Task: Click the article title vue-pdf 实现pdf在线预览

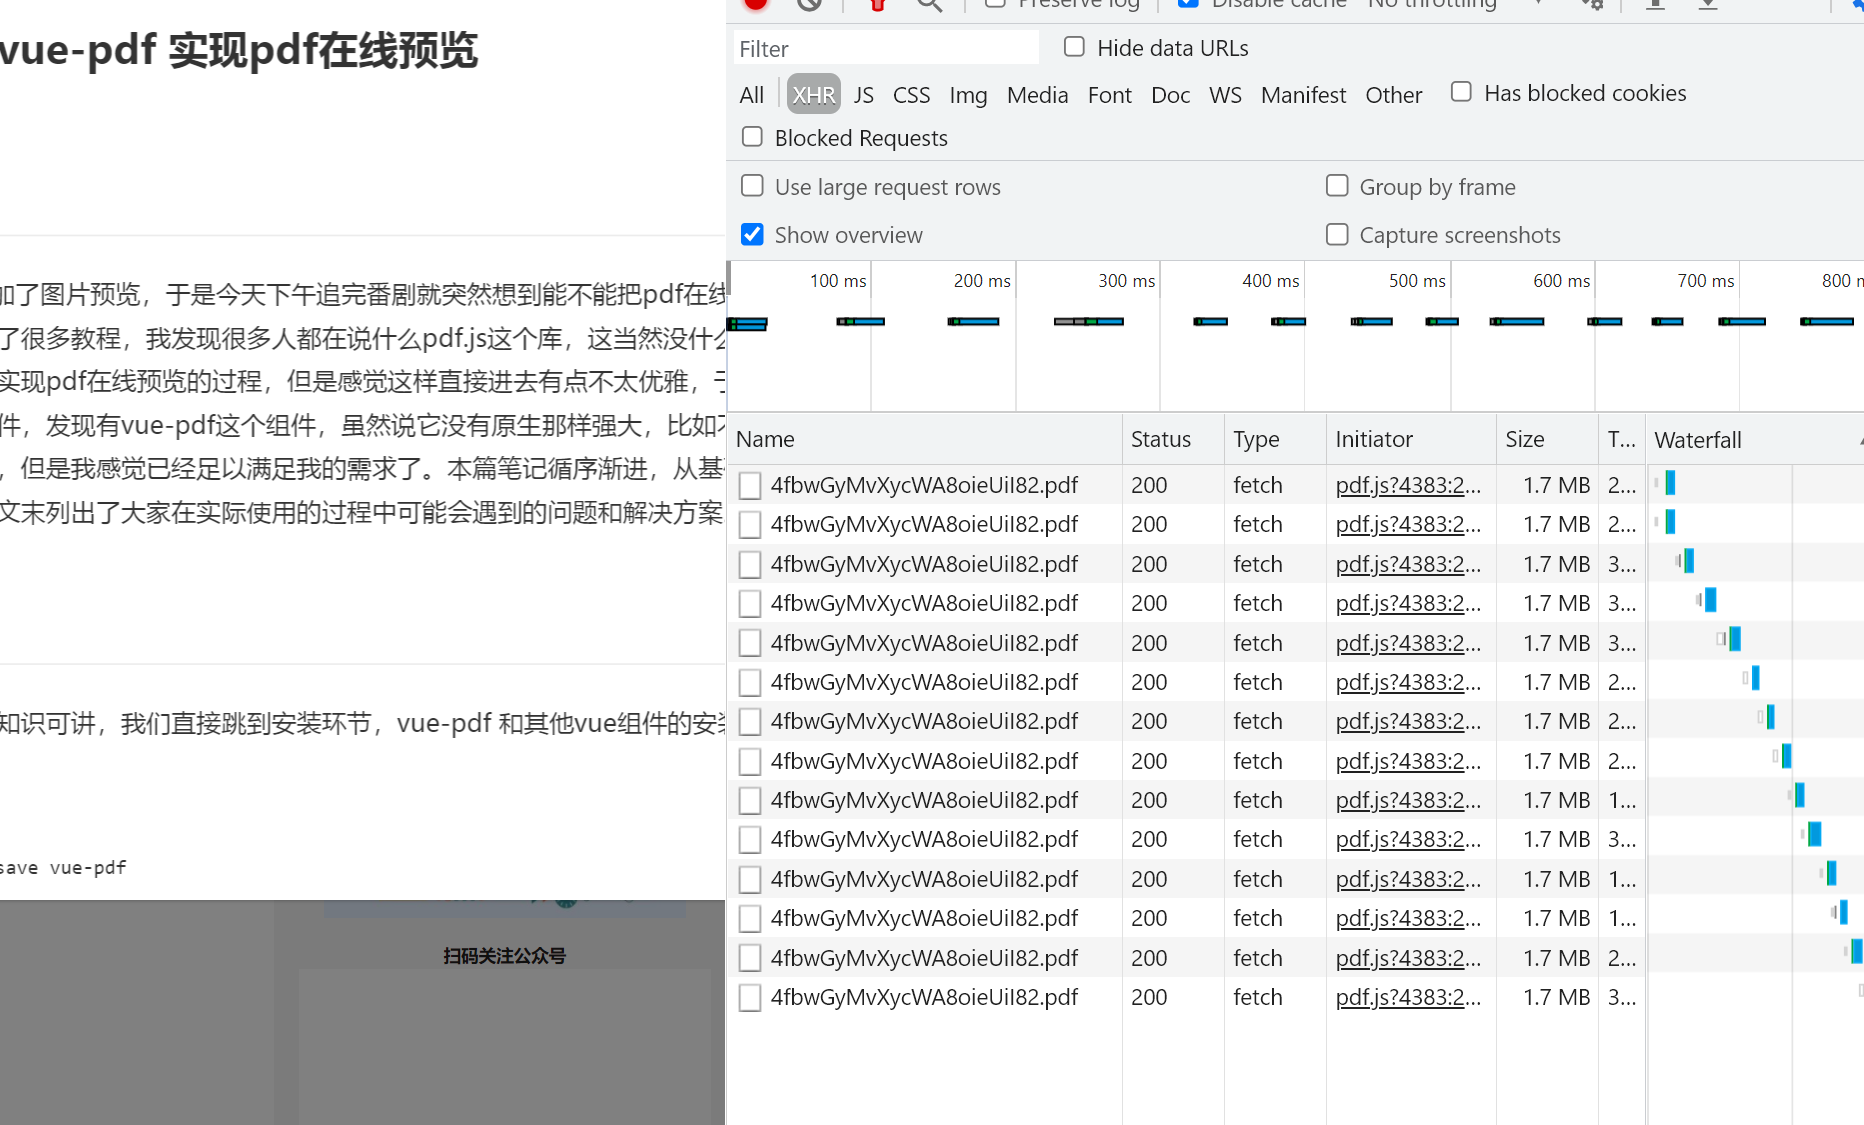Action: 239,50
